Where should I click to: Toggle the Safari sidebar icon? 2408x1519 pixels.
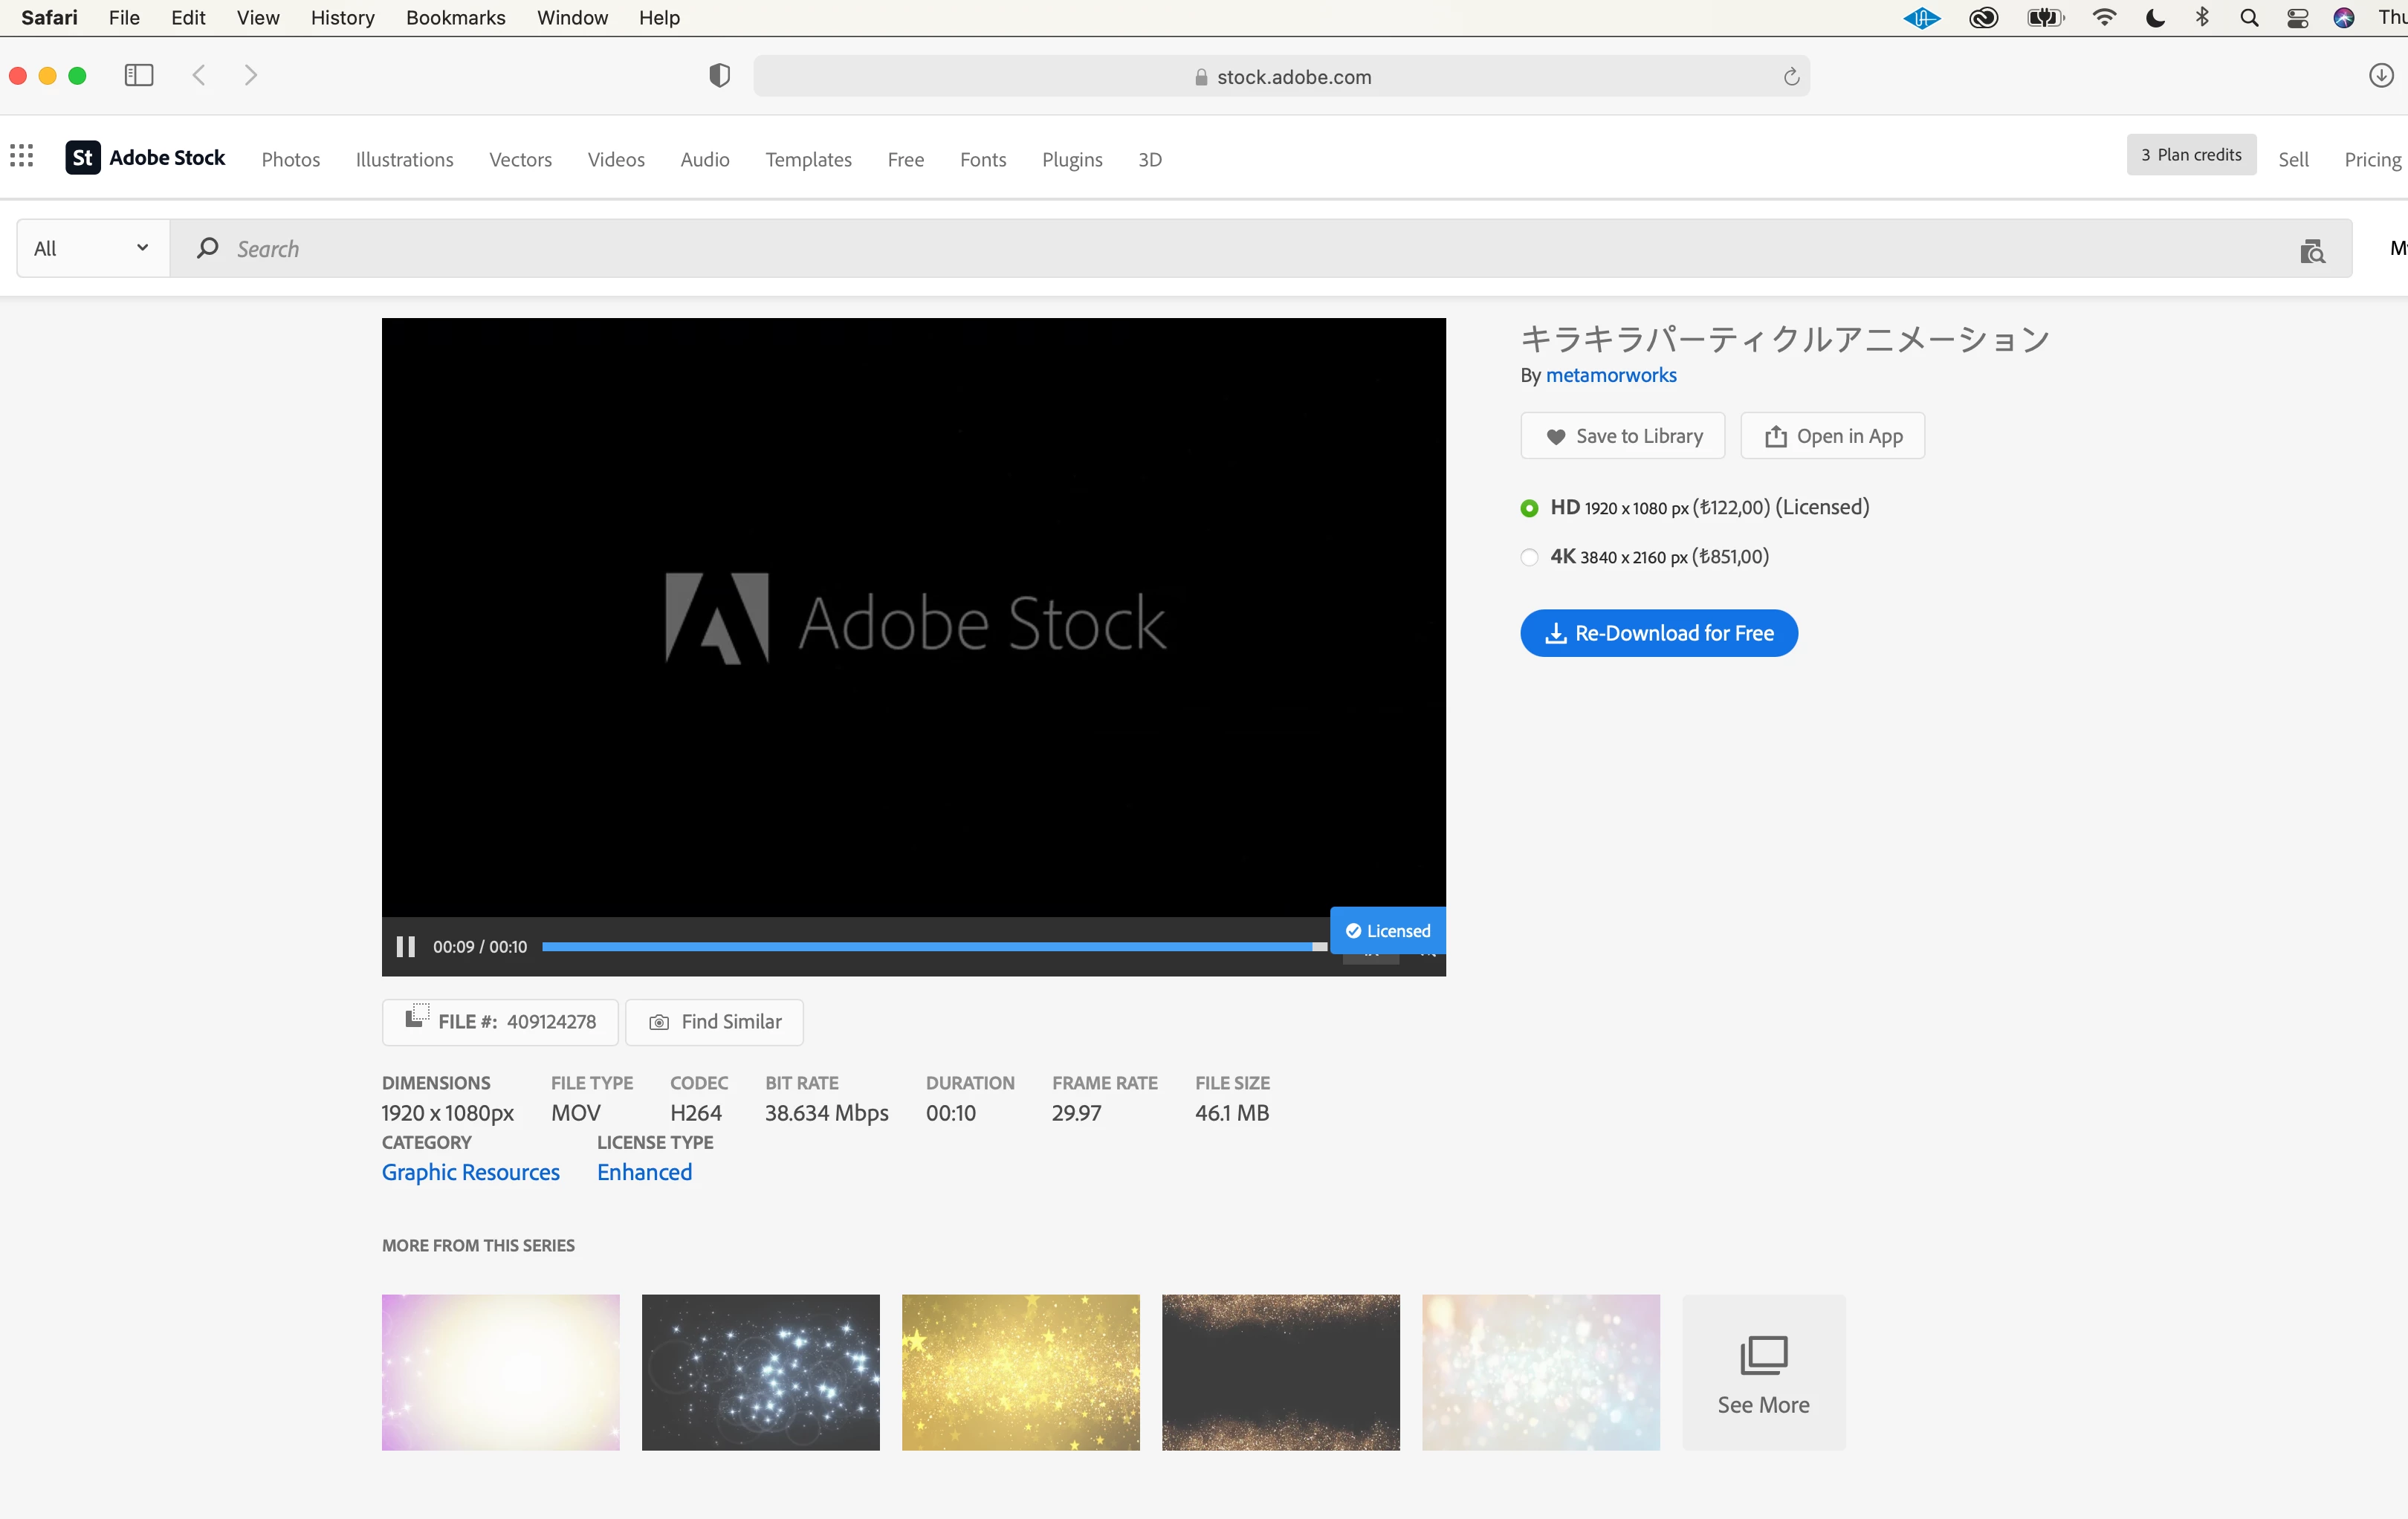pos(138,75)
